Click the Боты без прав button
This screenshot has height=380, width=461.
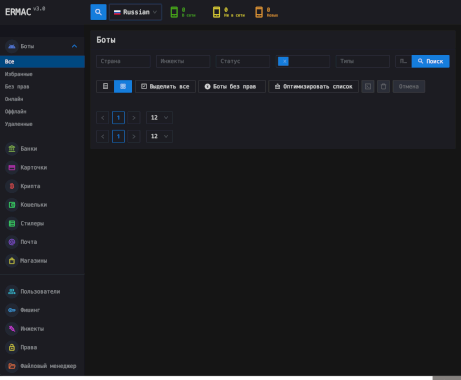[232, 86]
